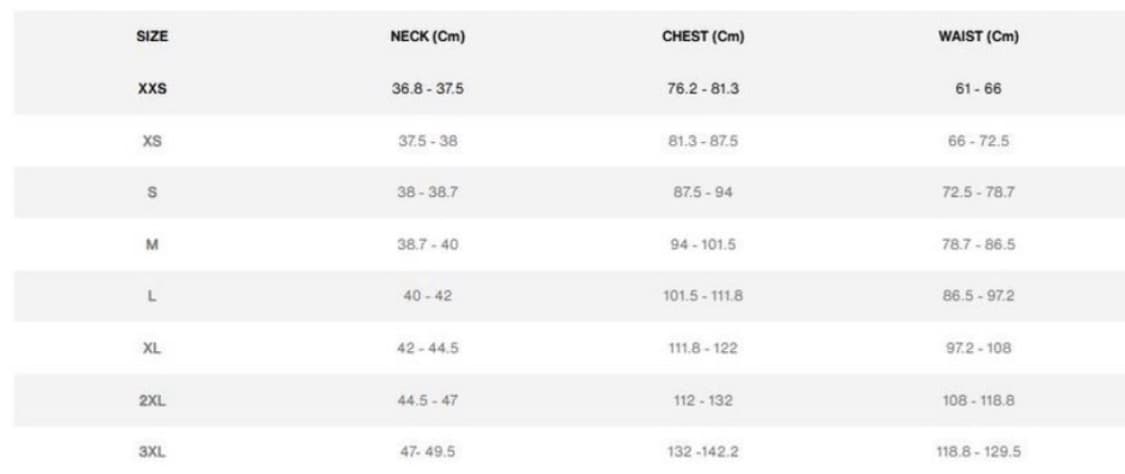Select the 2XL size row label
Image resolution: width=1125 pixels, height=474 pixels.
click(x=152, y=400)
